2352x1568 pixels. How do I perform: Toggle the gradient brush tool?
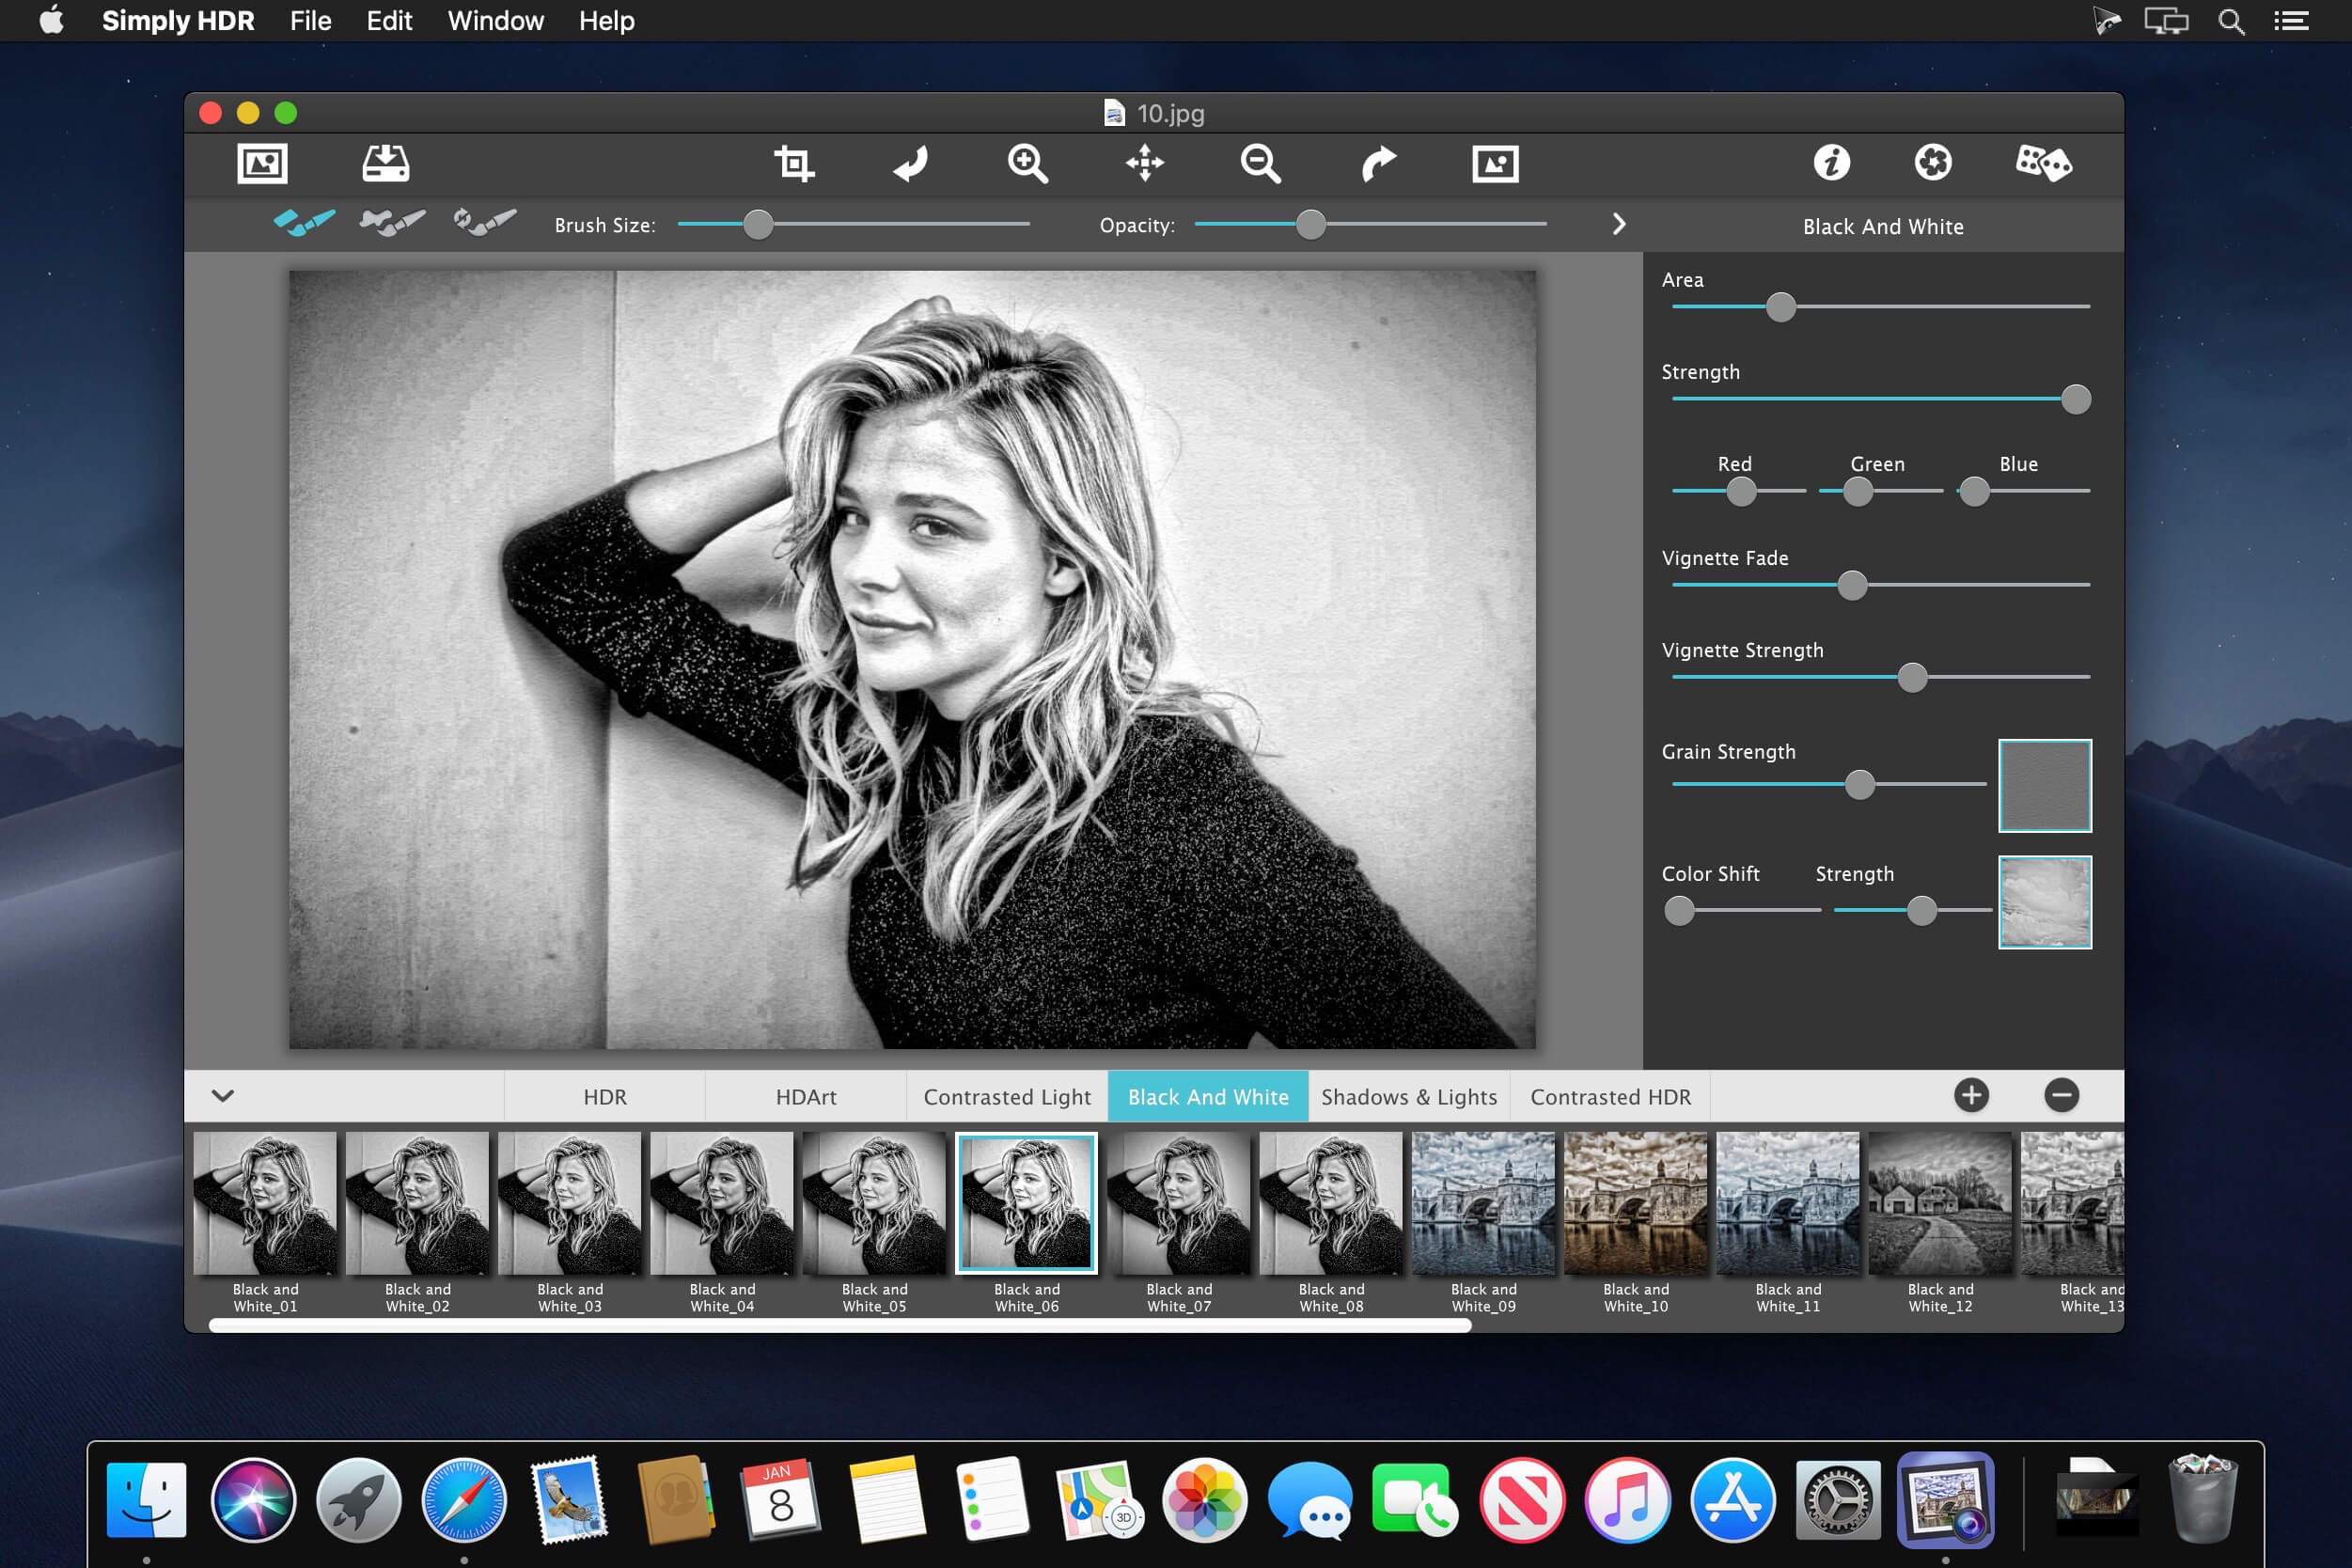tap(388, 222)
